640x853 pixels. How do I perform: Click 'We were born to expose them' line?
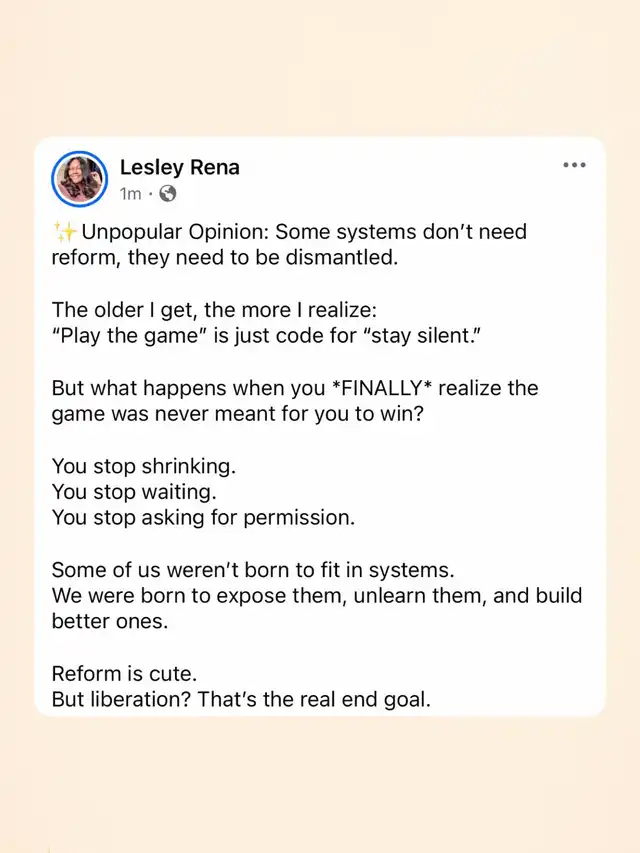click(317, 596)
